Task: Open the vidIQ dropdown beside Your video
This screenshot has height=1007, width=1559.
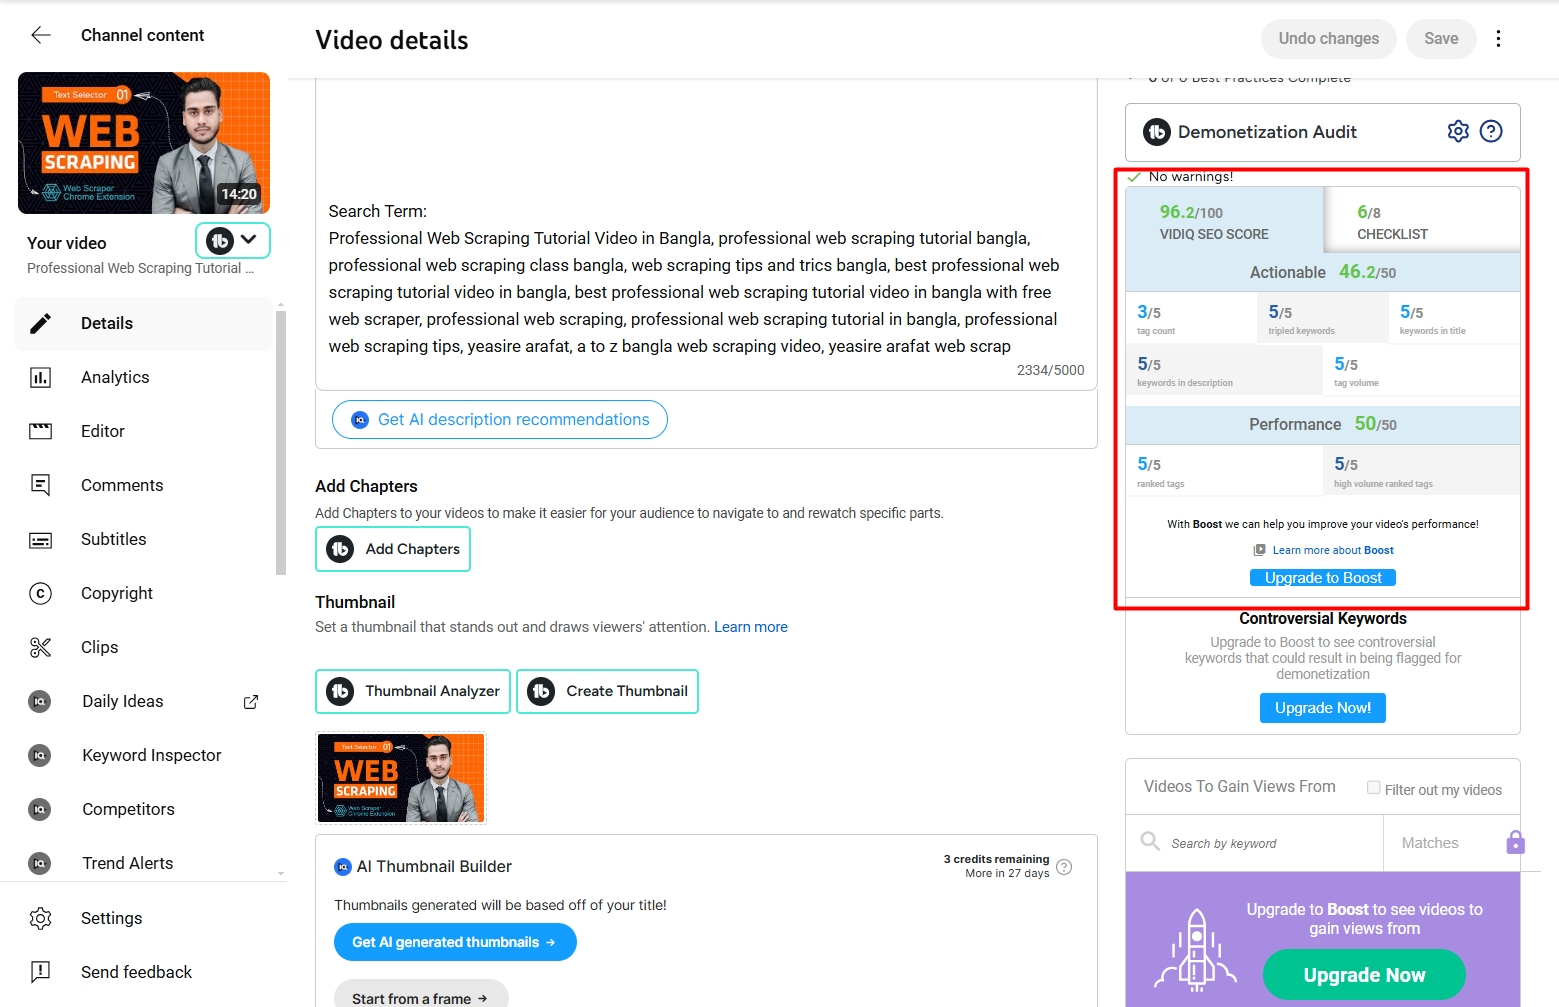Action: coord(233,240)
